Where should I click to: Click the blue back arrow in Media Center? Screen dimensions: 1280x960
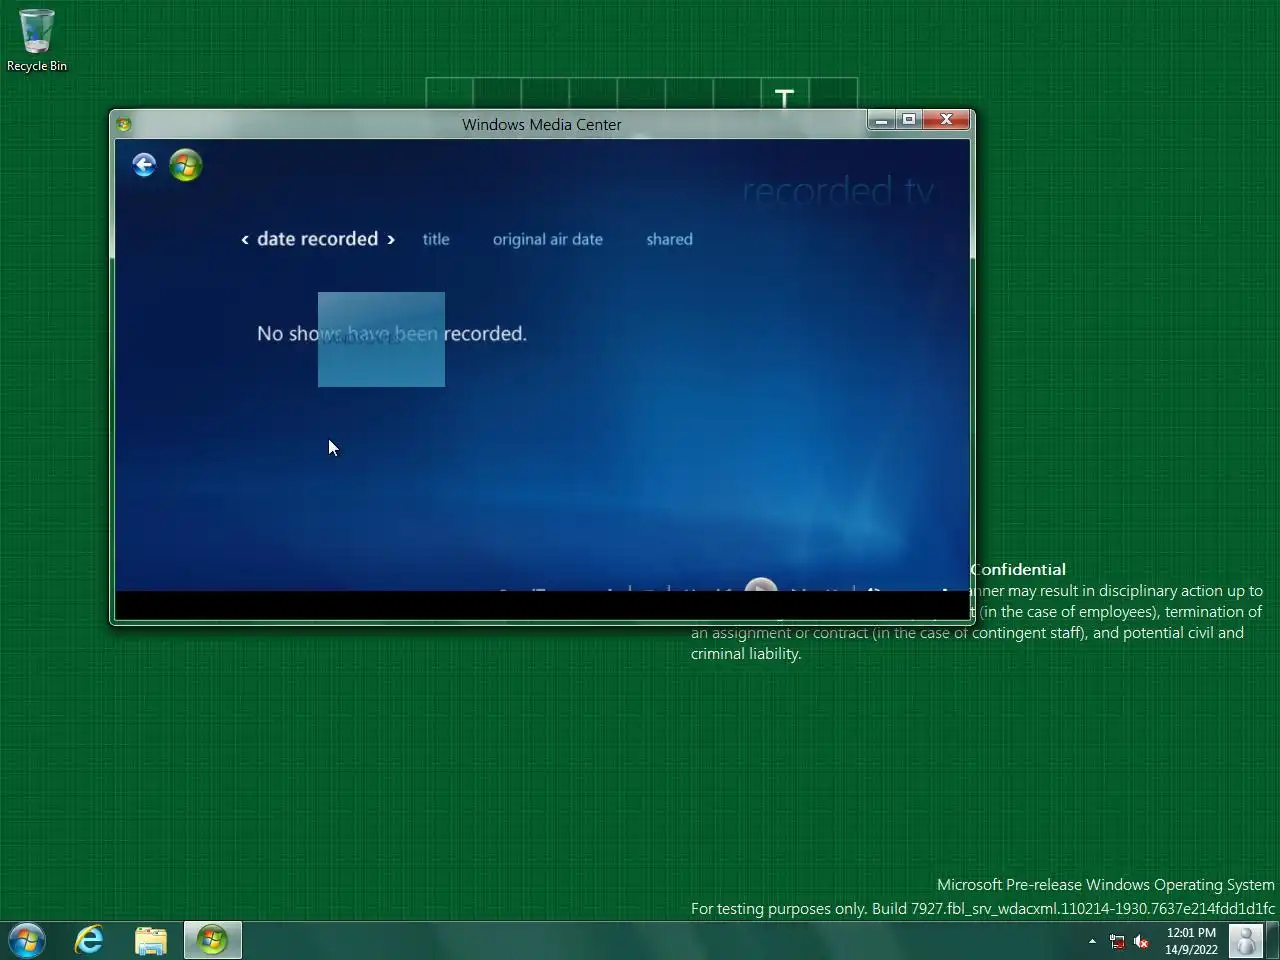coord(144,165)
